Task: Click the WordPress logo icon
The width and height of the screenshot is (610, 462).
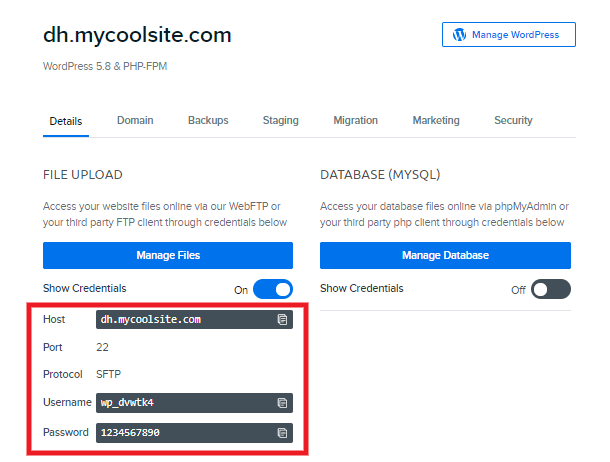Action: [459, 35]
